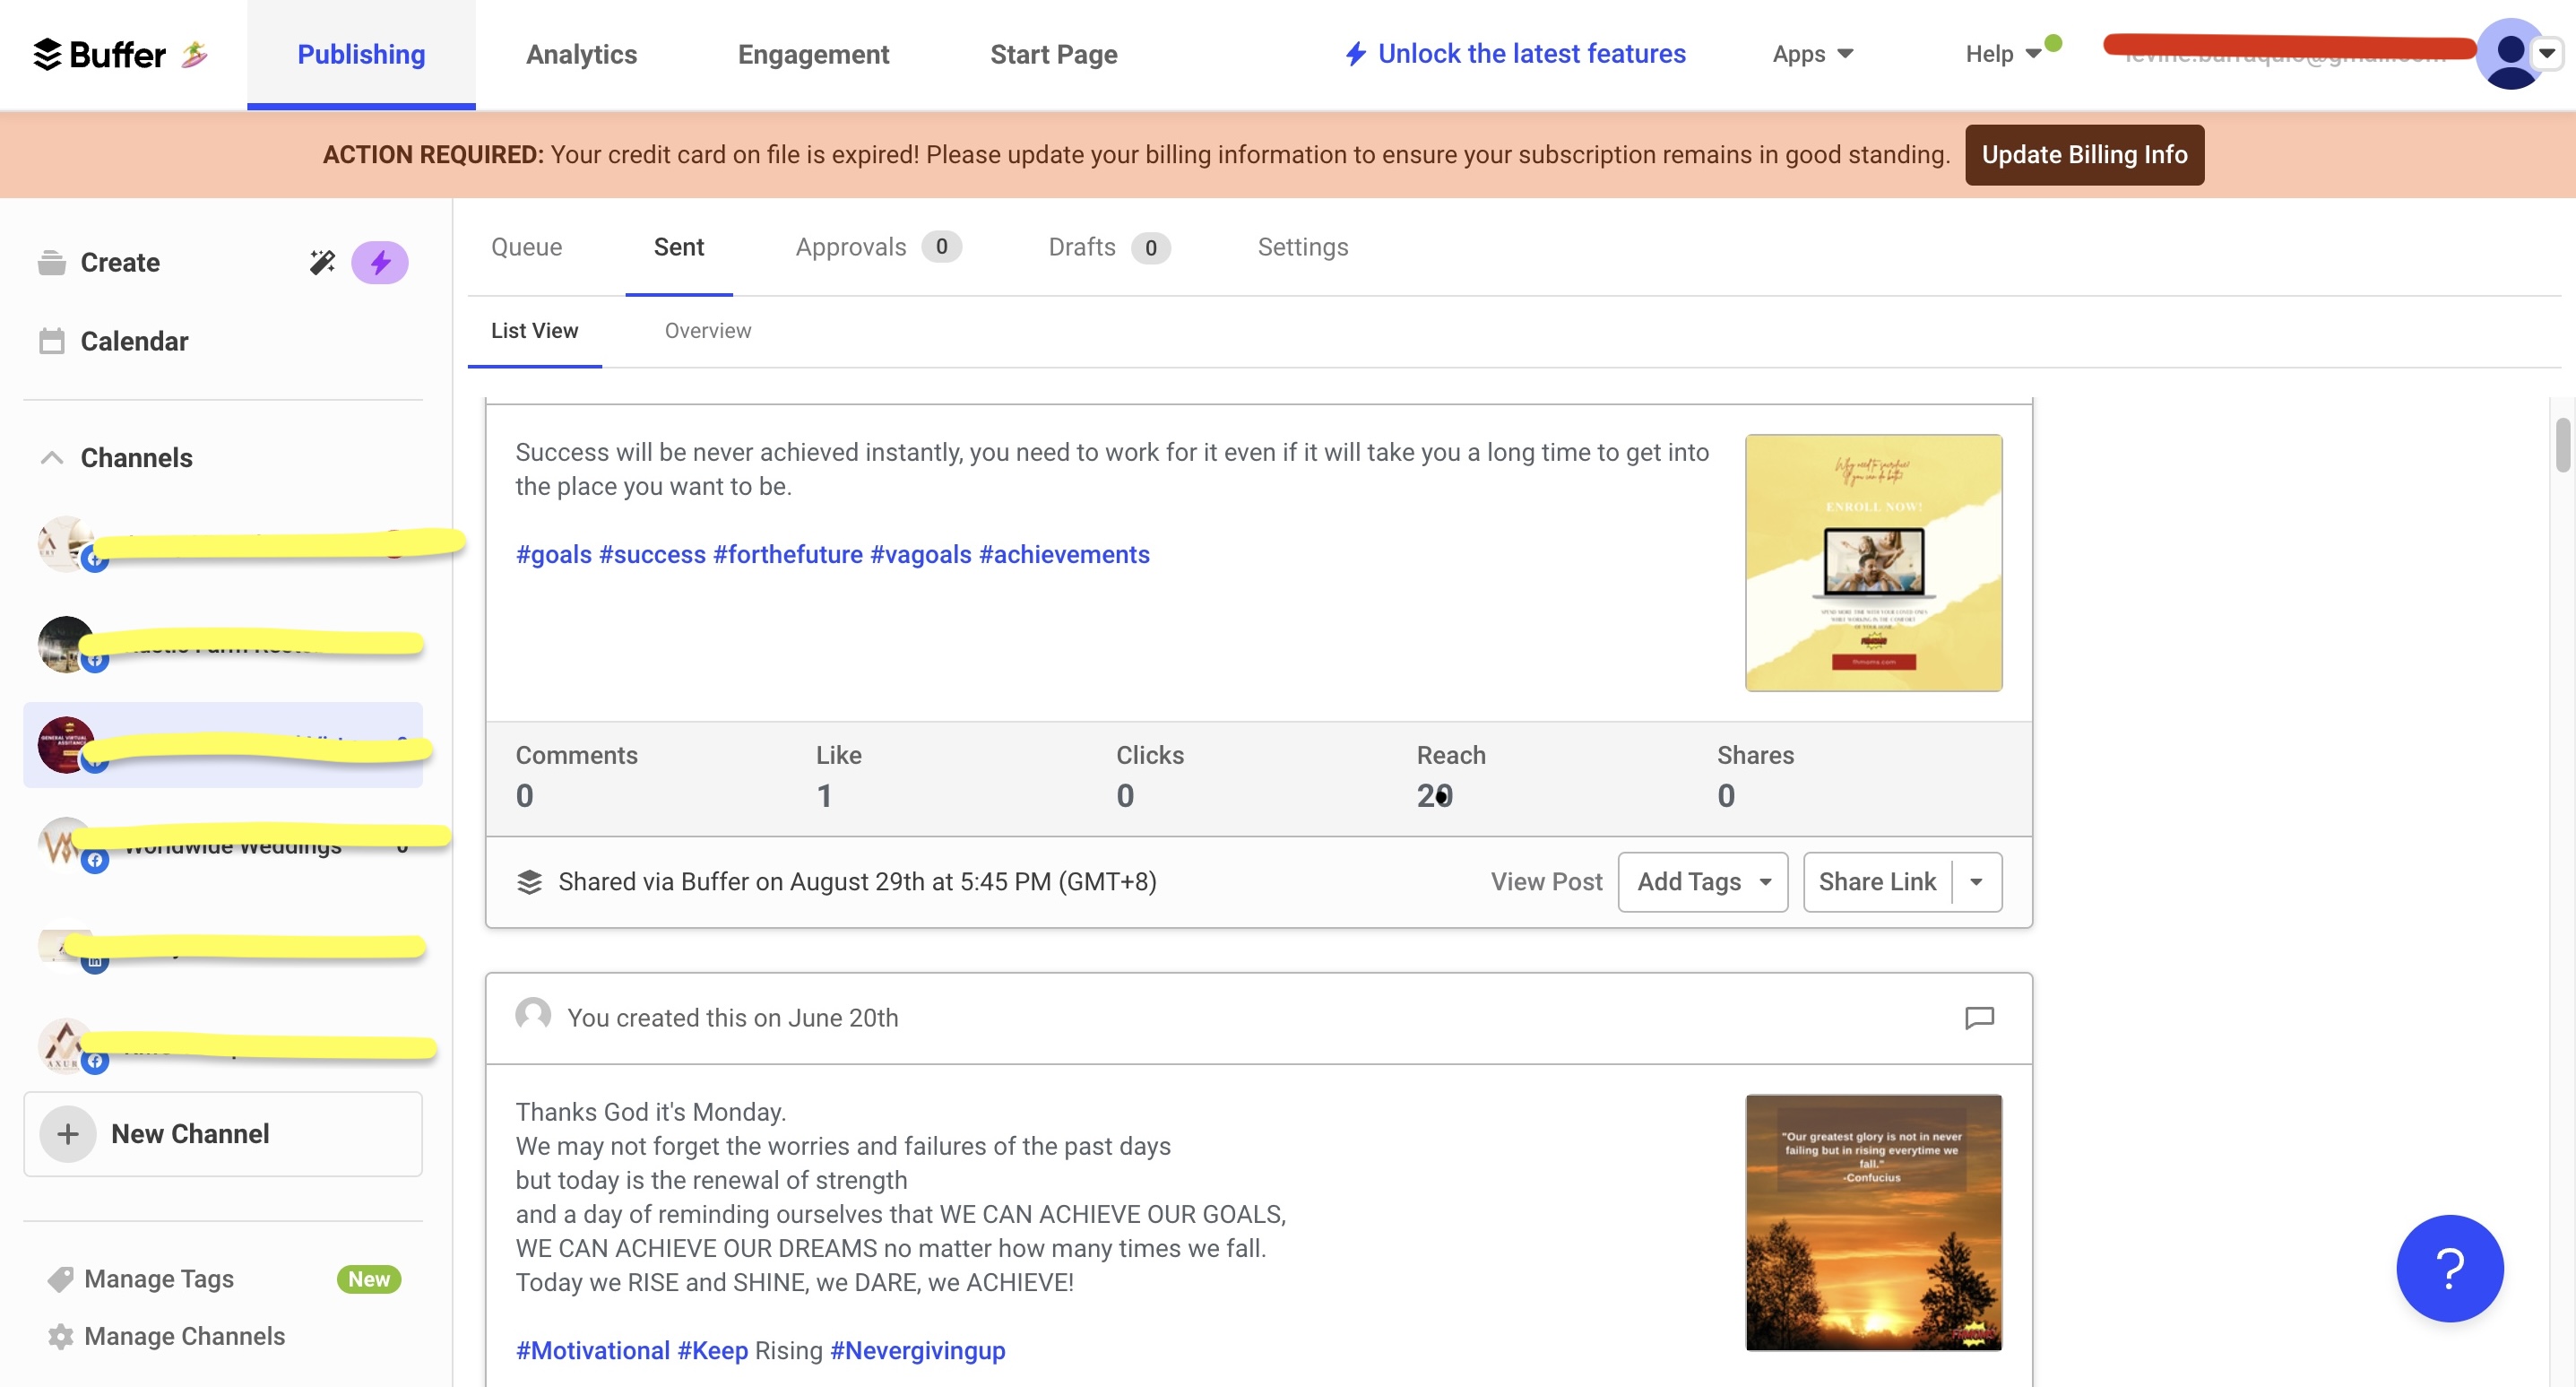Click the magic wand icon next to Create
Image resolution: width=2576 pixels, height=1387 pixels.
[x=322, y=262]
